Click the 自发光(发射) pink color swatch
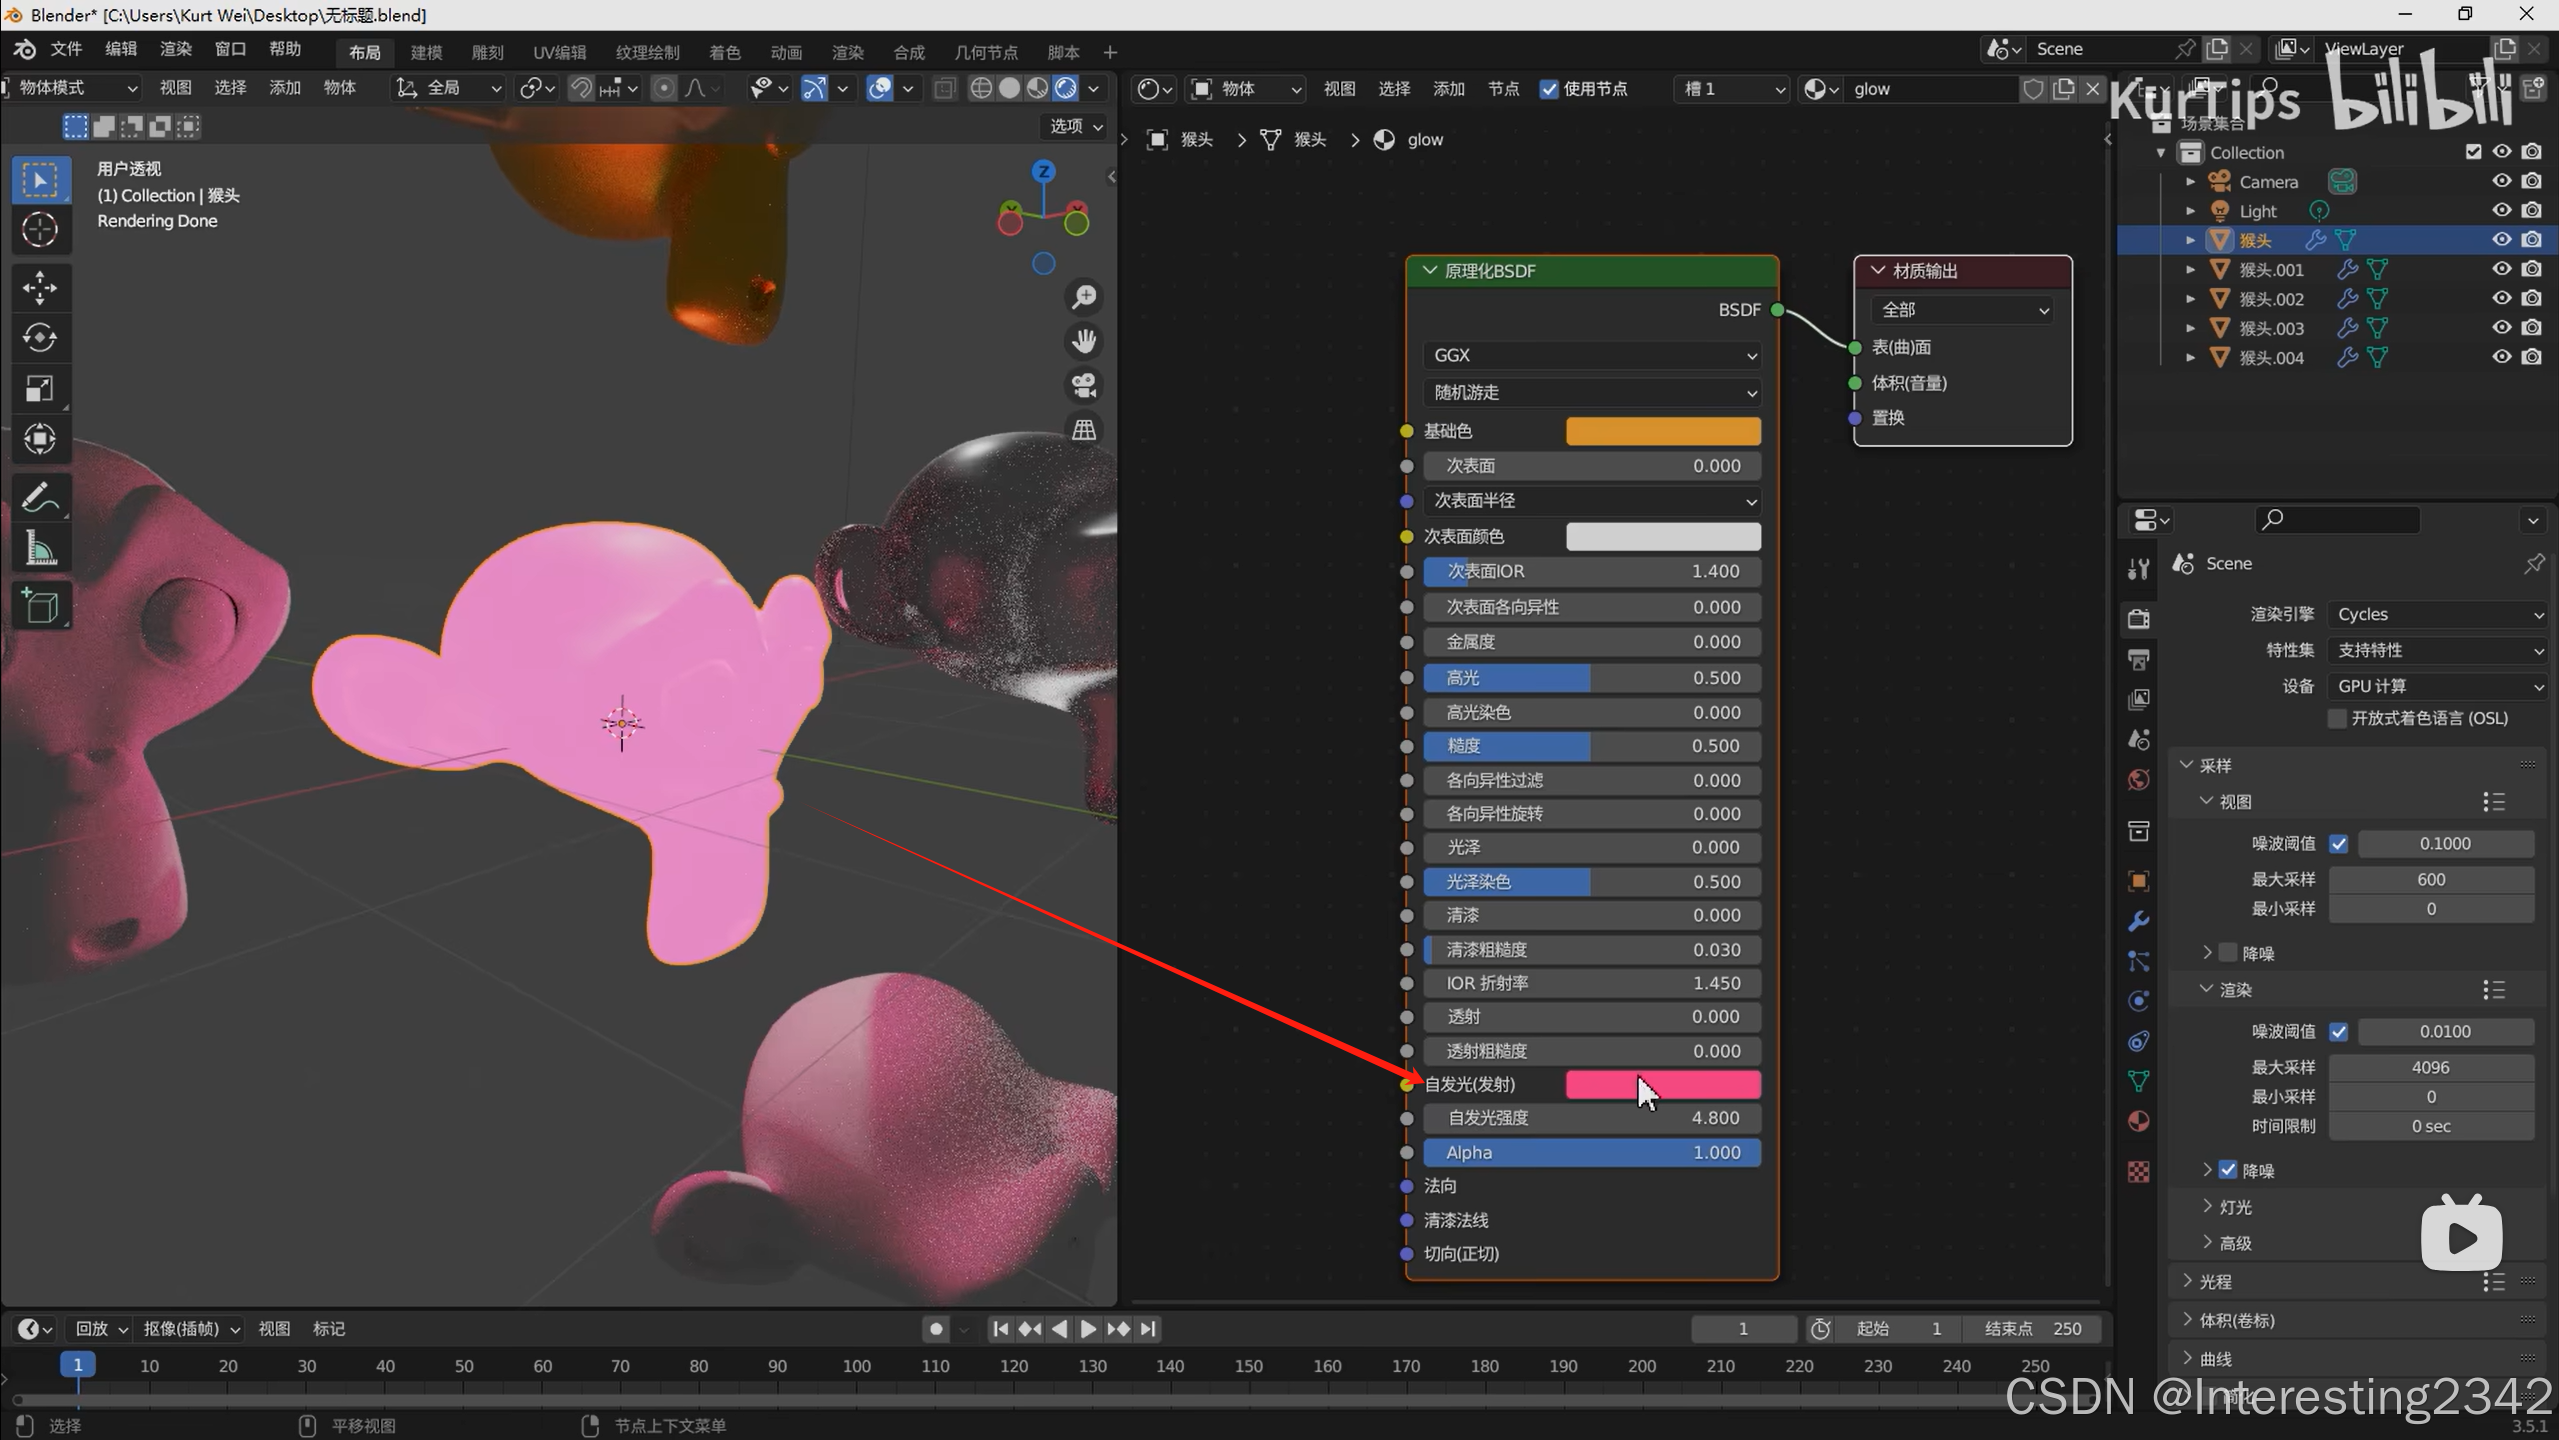 pyautogui.click(x=1662, y=1084)
